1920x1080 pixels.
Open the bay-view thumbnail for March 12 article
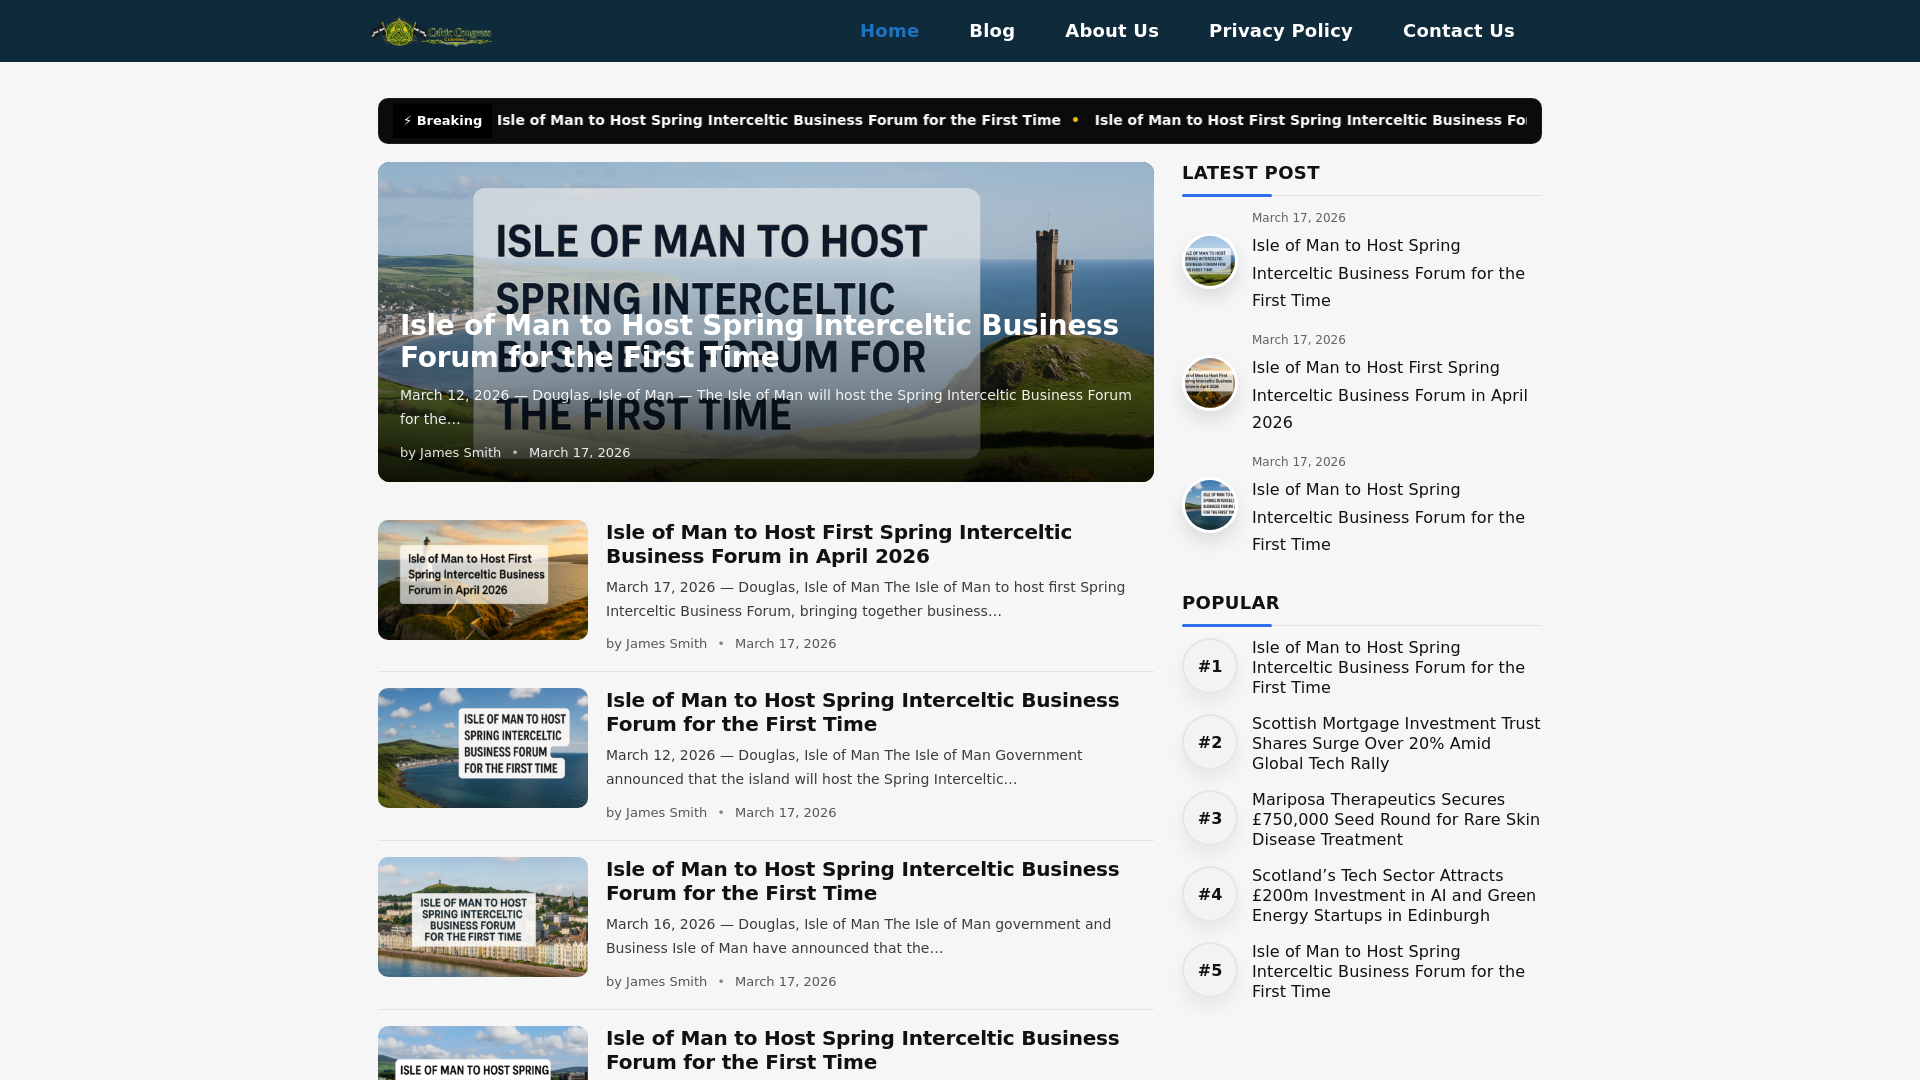coord(483,748)
